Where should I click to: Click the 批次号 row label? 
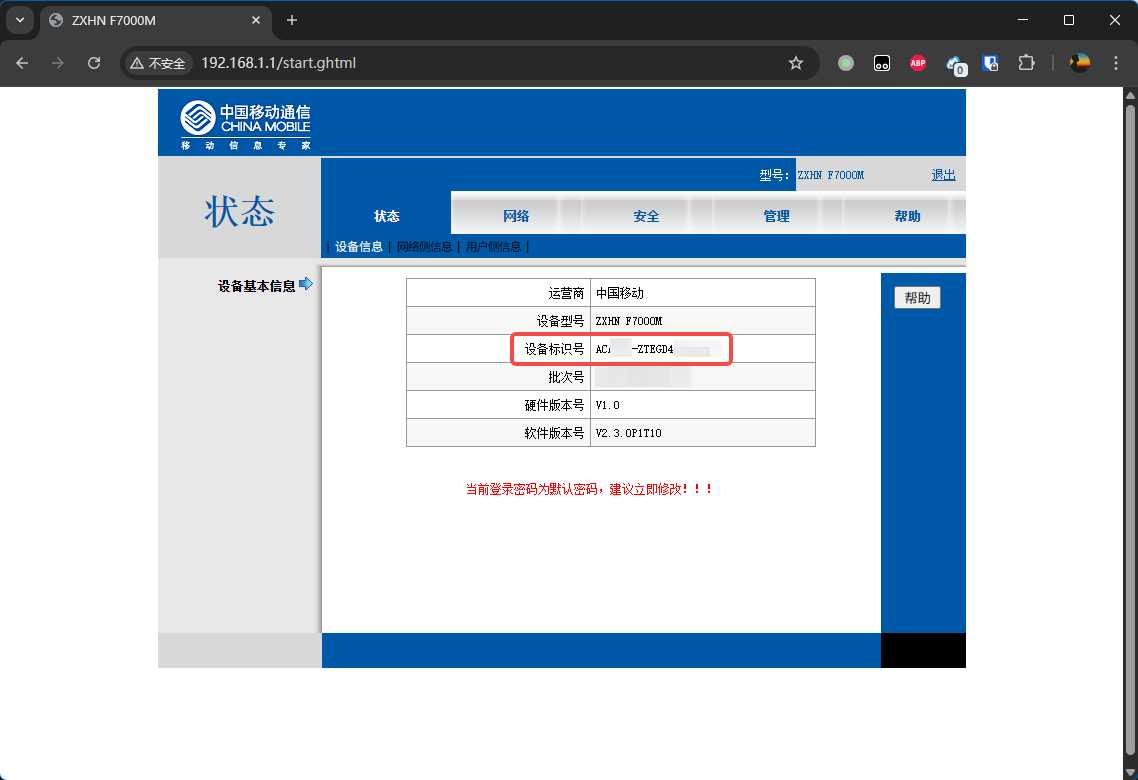(566, 377)
